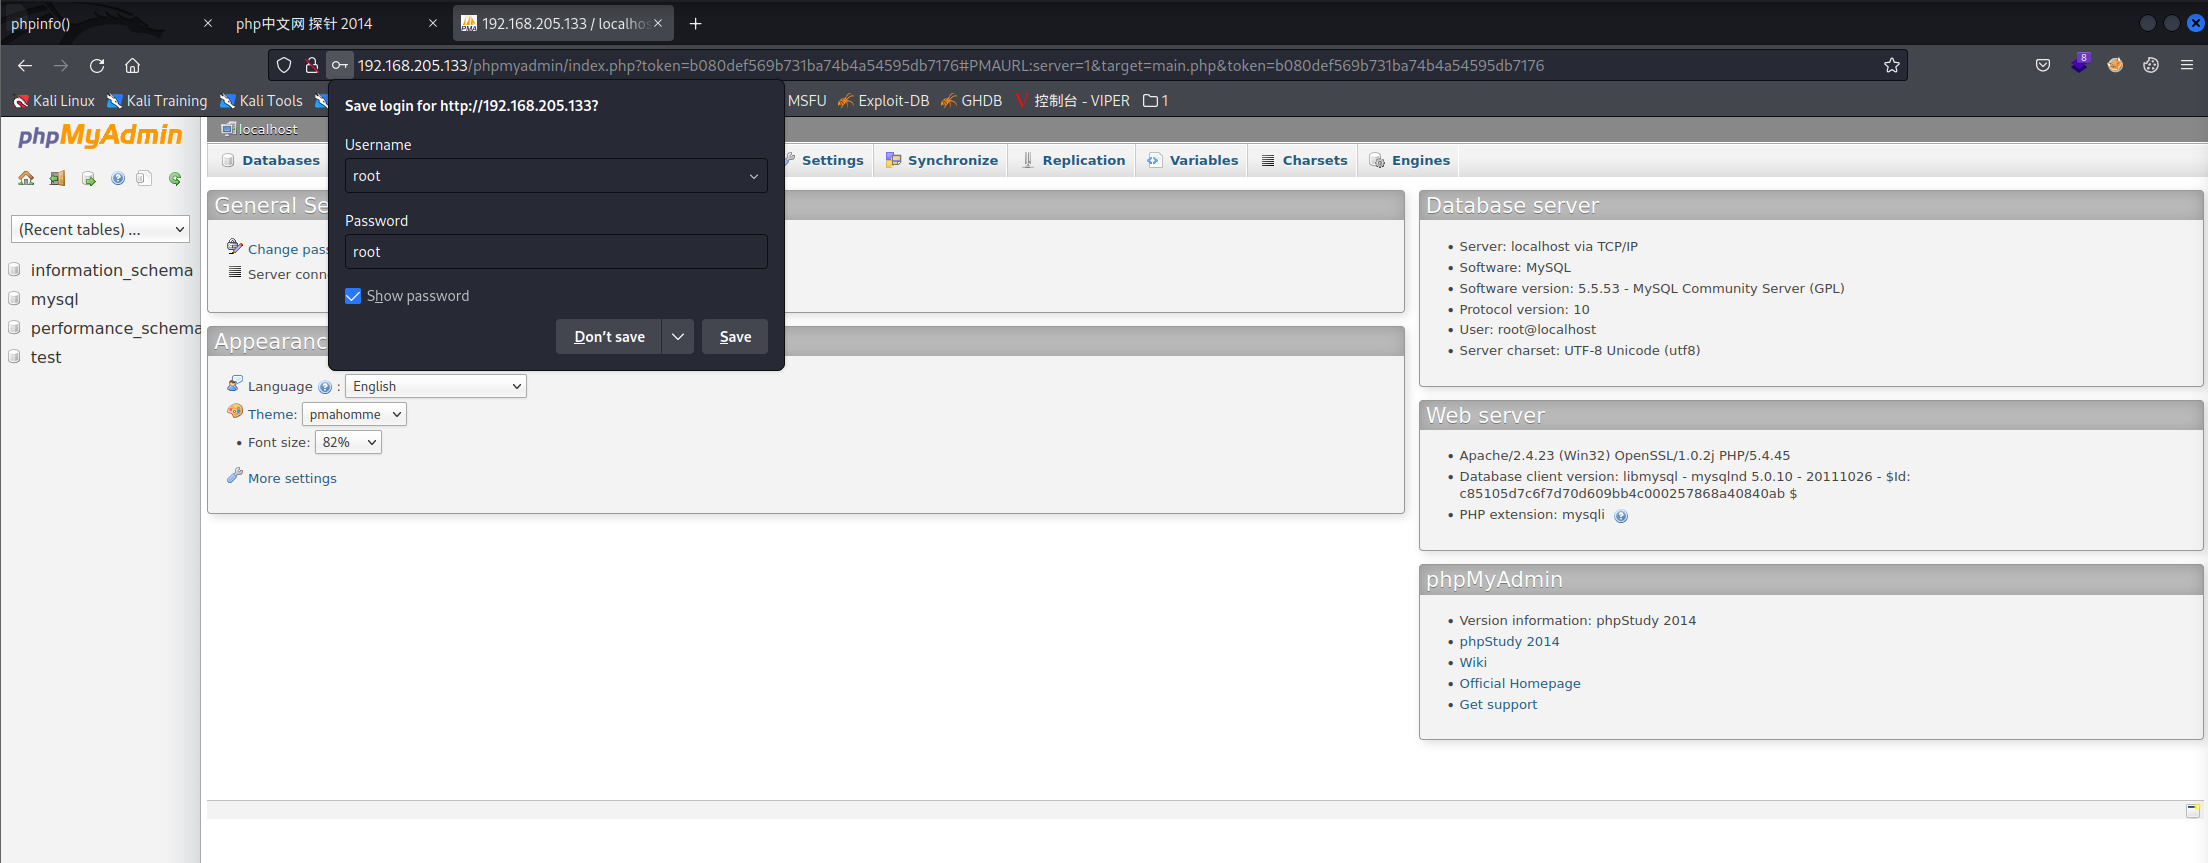Open the Font size dropdown showing 82%
2208x863 pixels.
348,442
